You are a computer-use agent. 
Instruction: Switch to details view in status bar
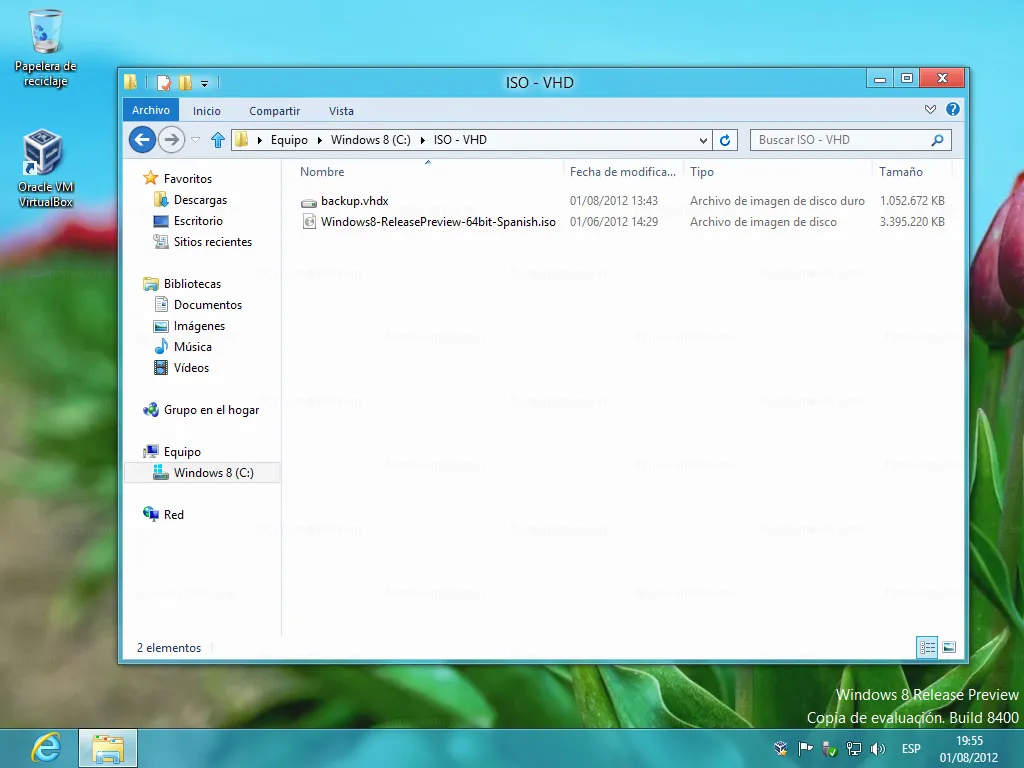(x=927, y=647)
